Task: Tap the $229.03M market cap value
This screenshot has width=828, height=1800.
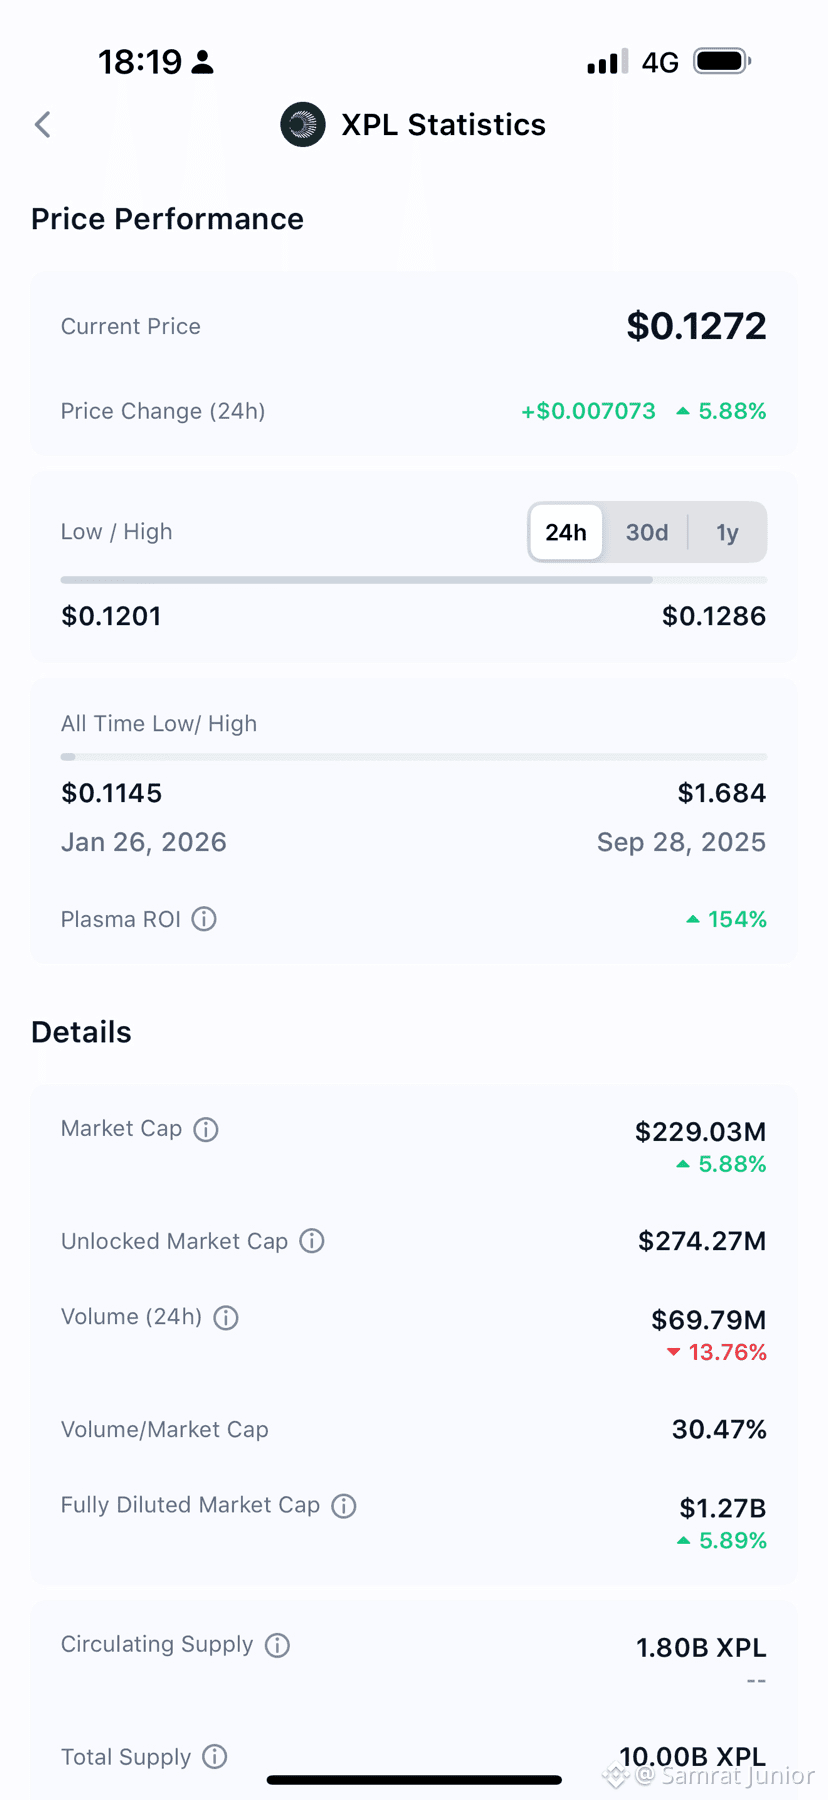Action: pos(700,1132)
